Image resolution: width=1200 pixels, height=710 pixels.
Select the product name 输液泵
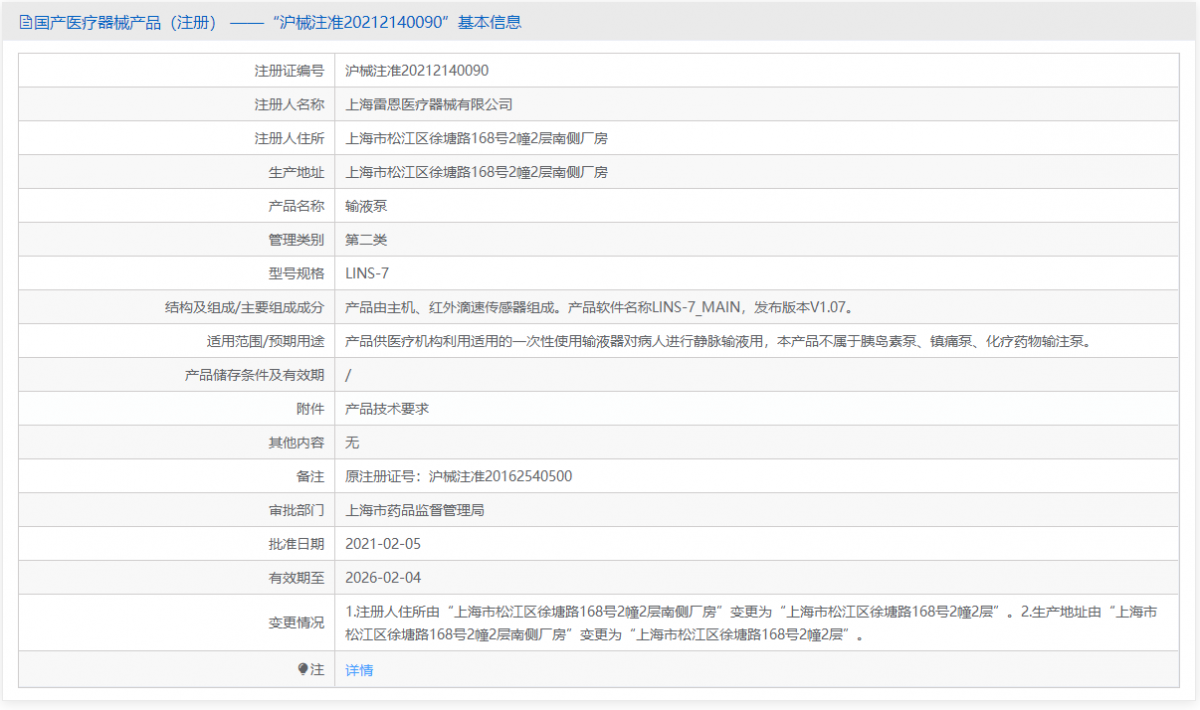[x=366, y=206]
